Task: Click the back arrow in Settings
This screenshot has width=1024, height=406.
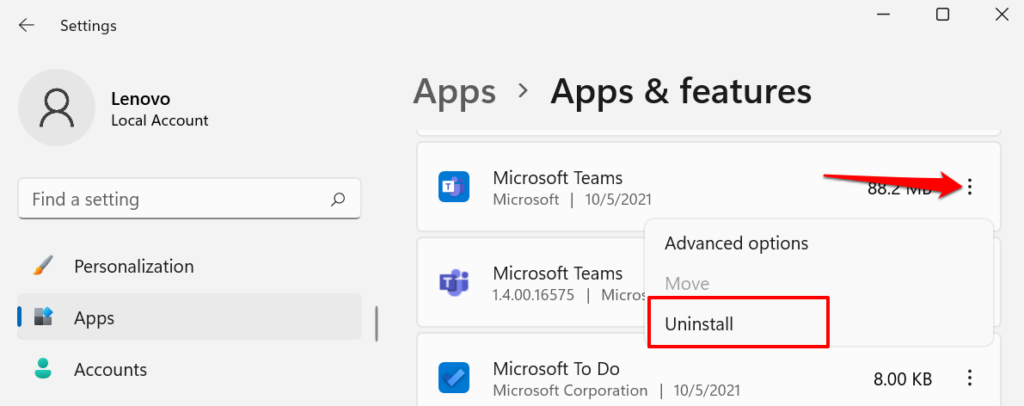Action: click(x=26, y=23)
